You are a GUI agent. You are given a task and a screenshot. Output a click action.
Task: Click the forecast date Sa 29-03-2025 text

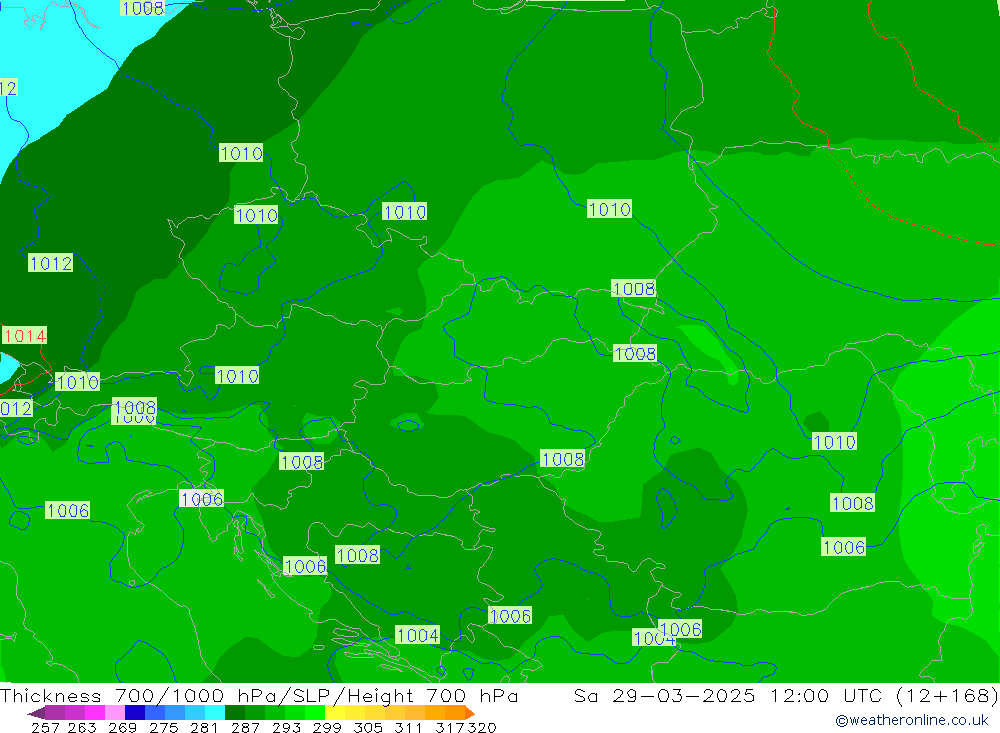pos(664,695)
